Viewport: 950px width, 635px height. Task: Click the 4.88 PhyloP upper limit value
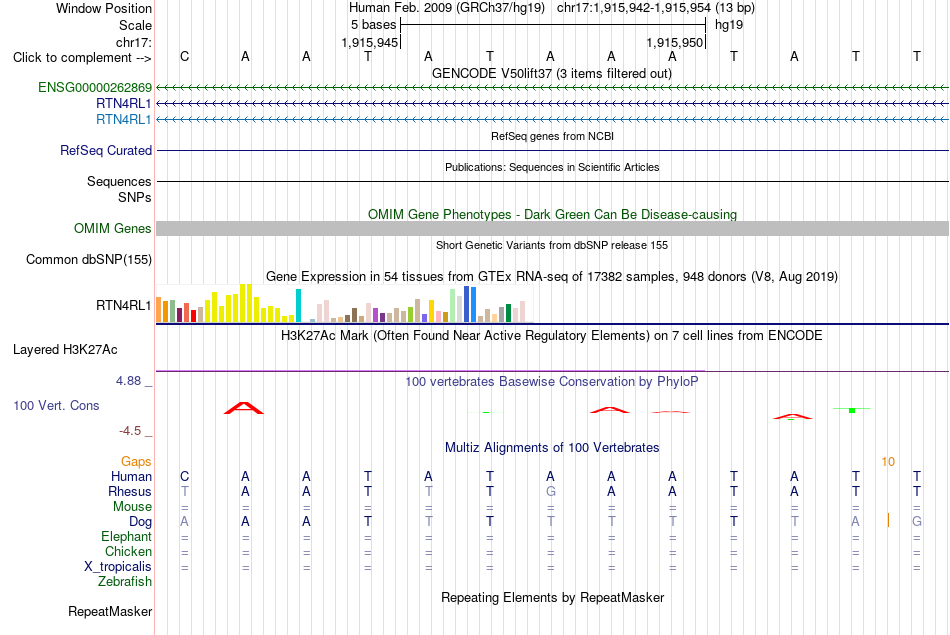[128, 381]
